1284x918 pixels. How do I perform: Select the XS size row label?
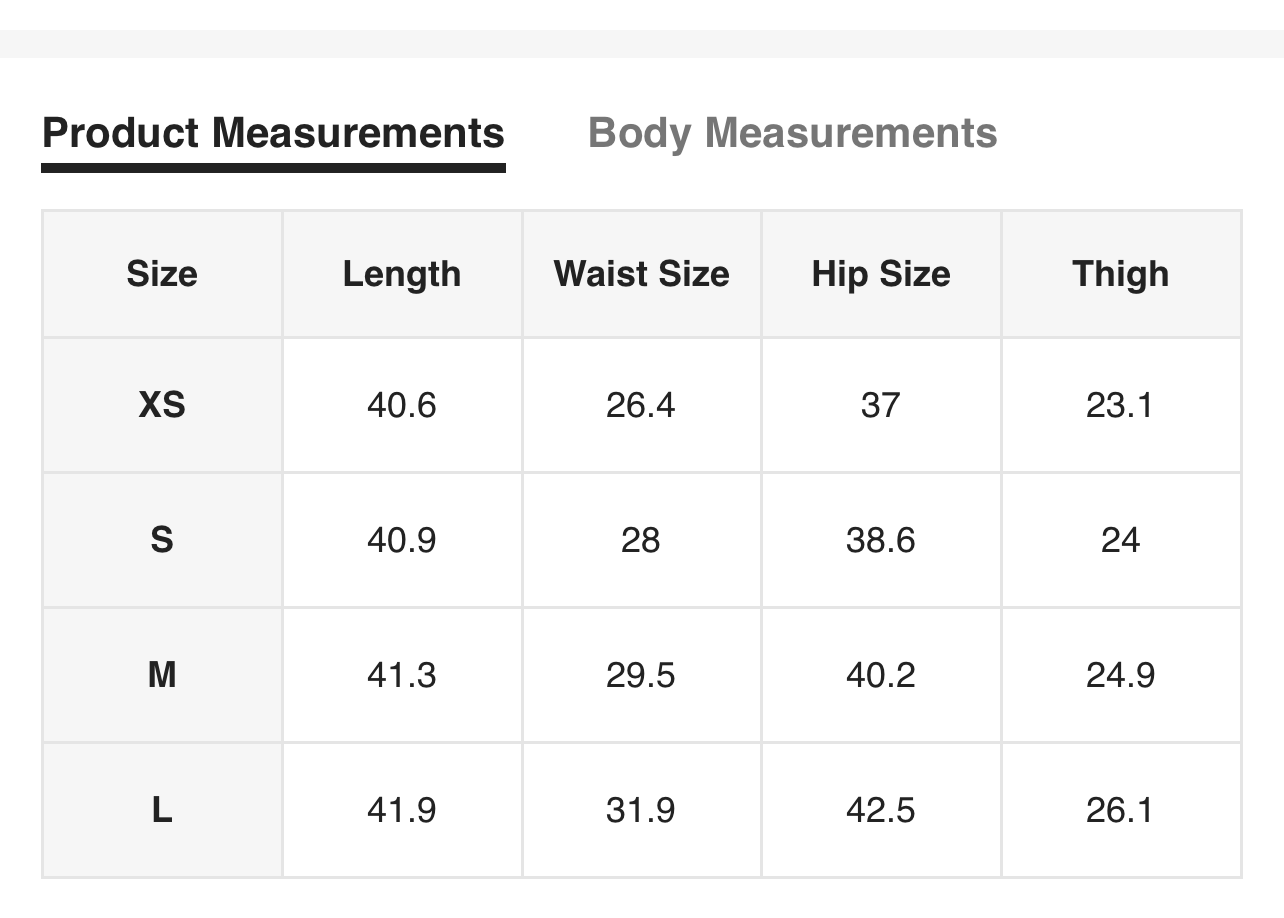point(162,405)
